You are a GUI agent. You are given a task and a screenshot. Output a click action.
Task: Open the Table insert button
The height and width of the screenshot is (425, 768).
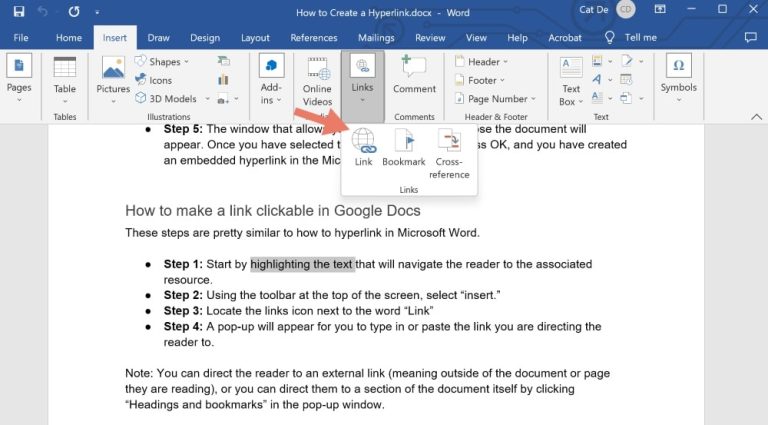65,79
